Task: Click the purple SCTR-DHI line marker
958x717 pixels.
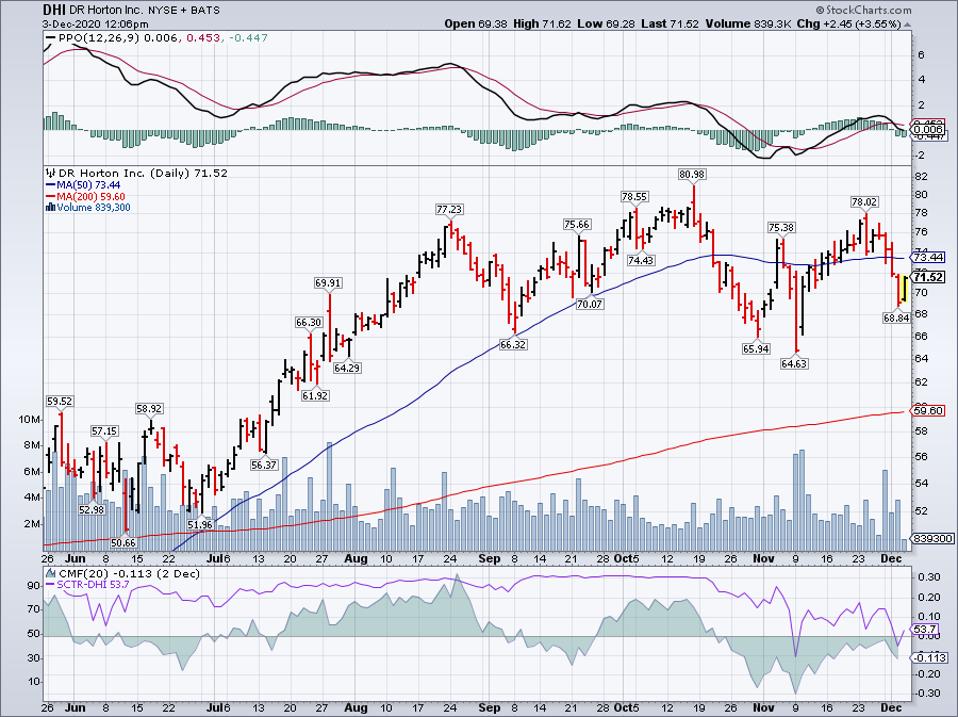Action: click(x=50, y=584)
